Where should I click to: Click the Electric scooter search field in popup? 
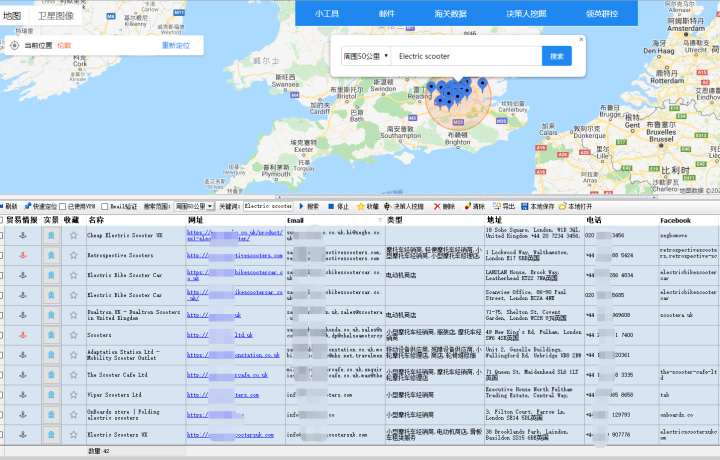(467, 56)
